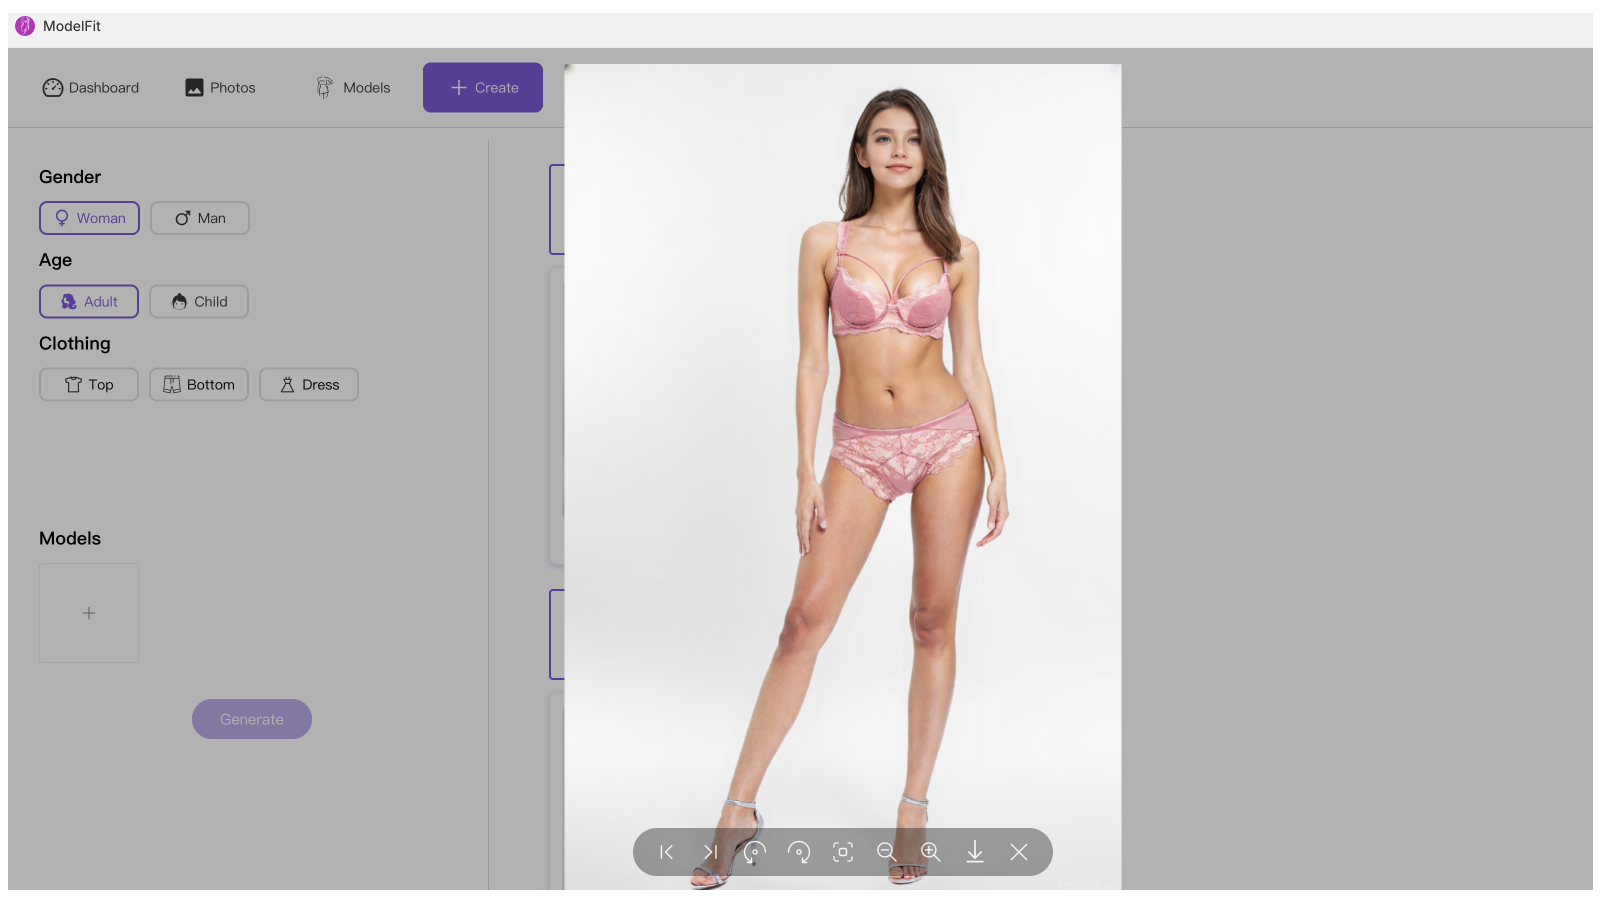
Task: Open the Dashboard section
Action: point(90,87)
